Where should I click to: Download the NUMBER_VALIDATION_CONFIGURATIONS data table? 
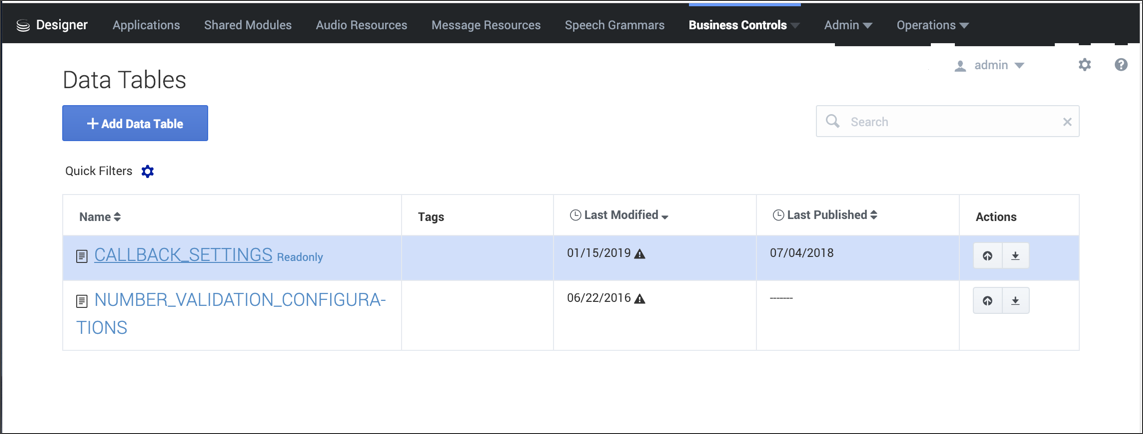(1015, 301)
